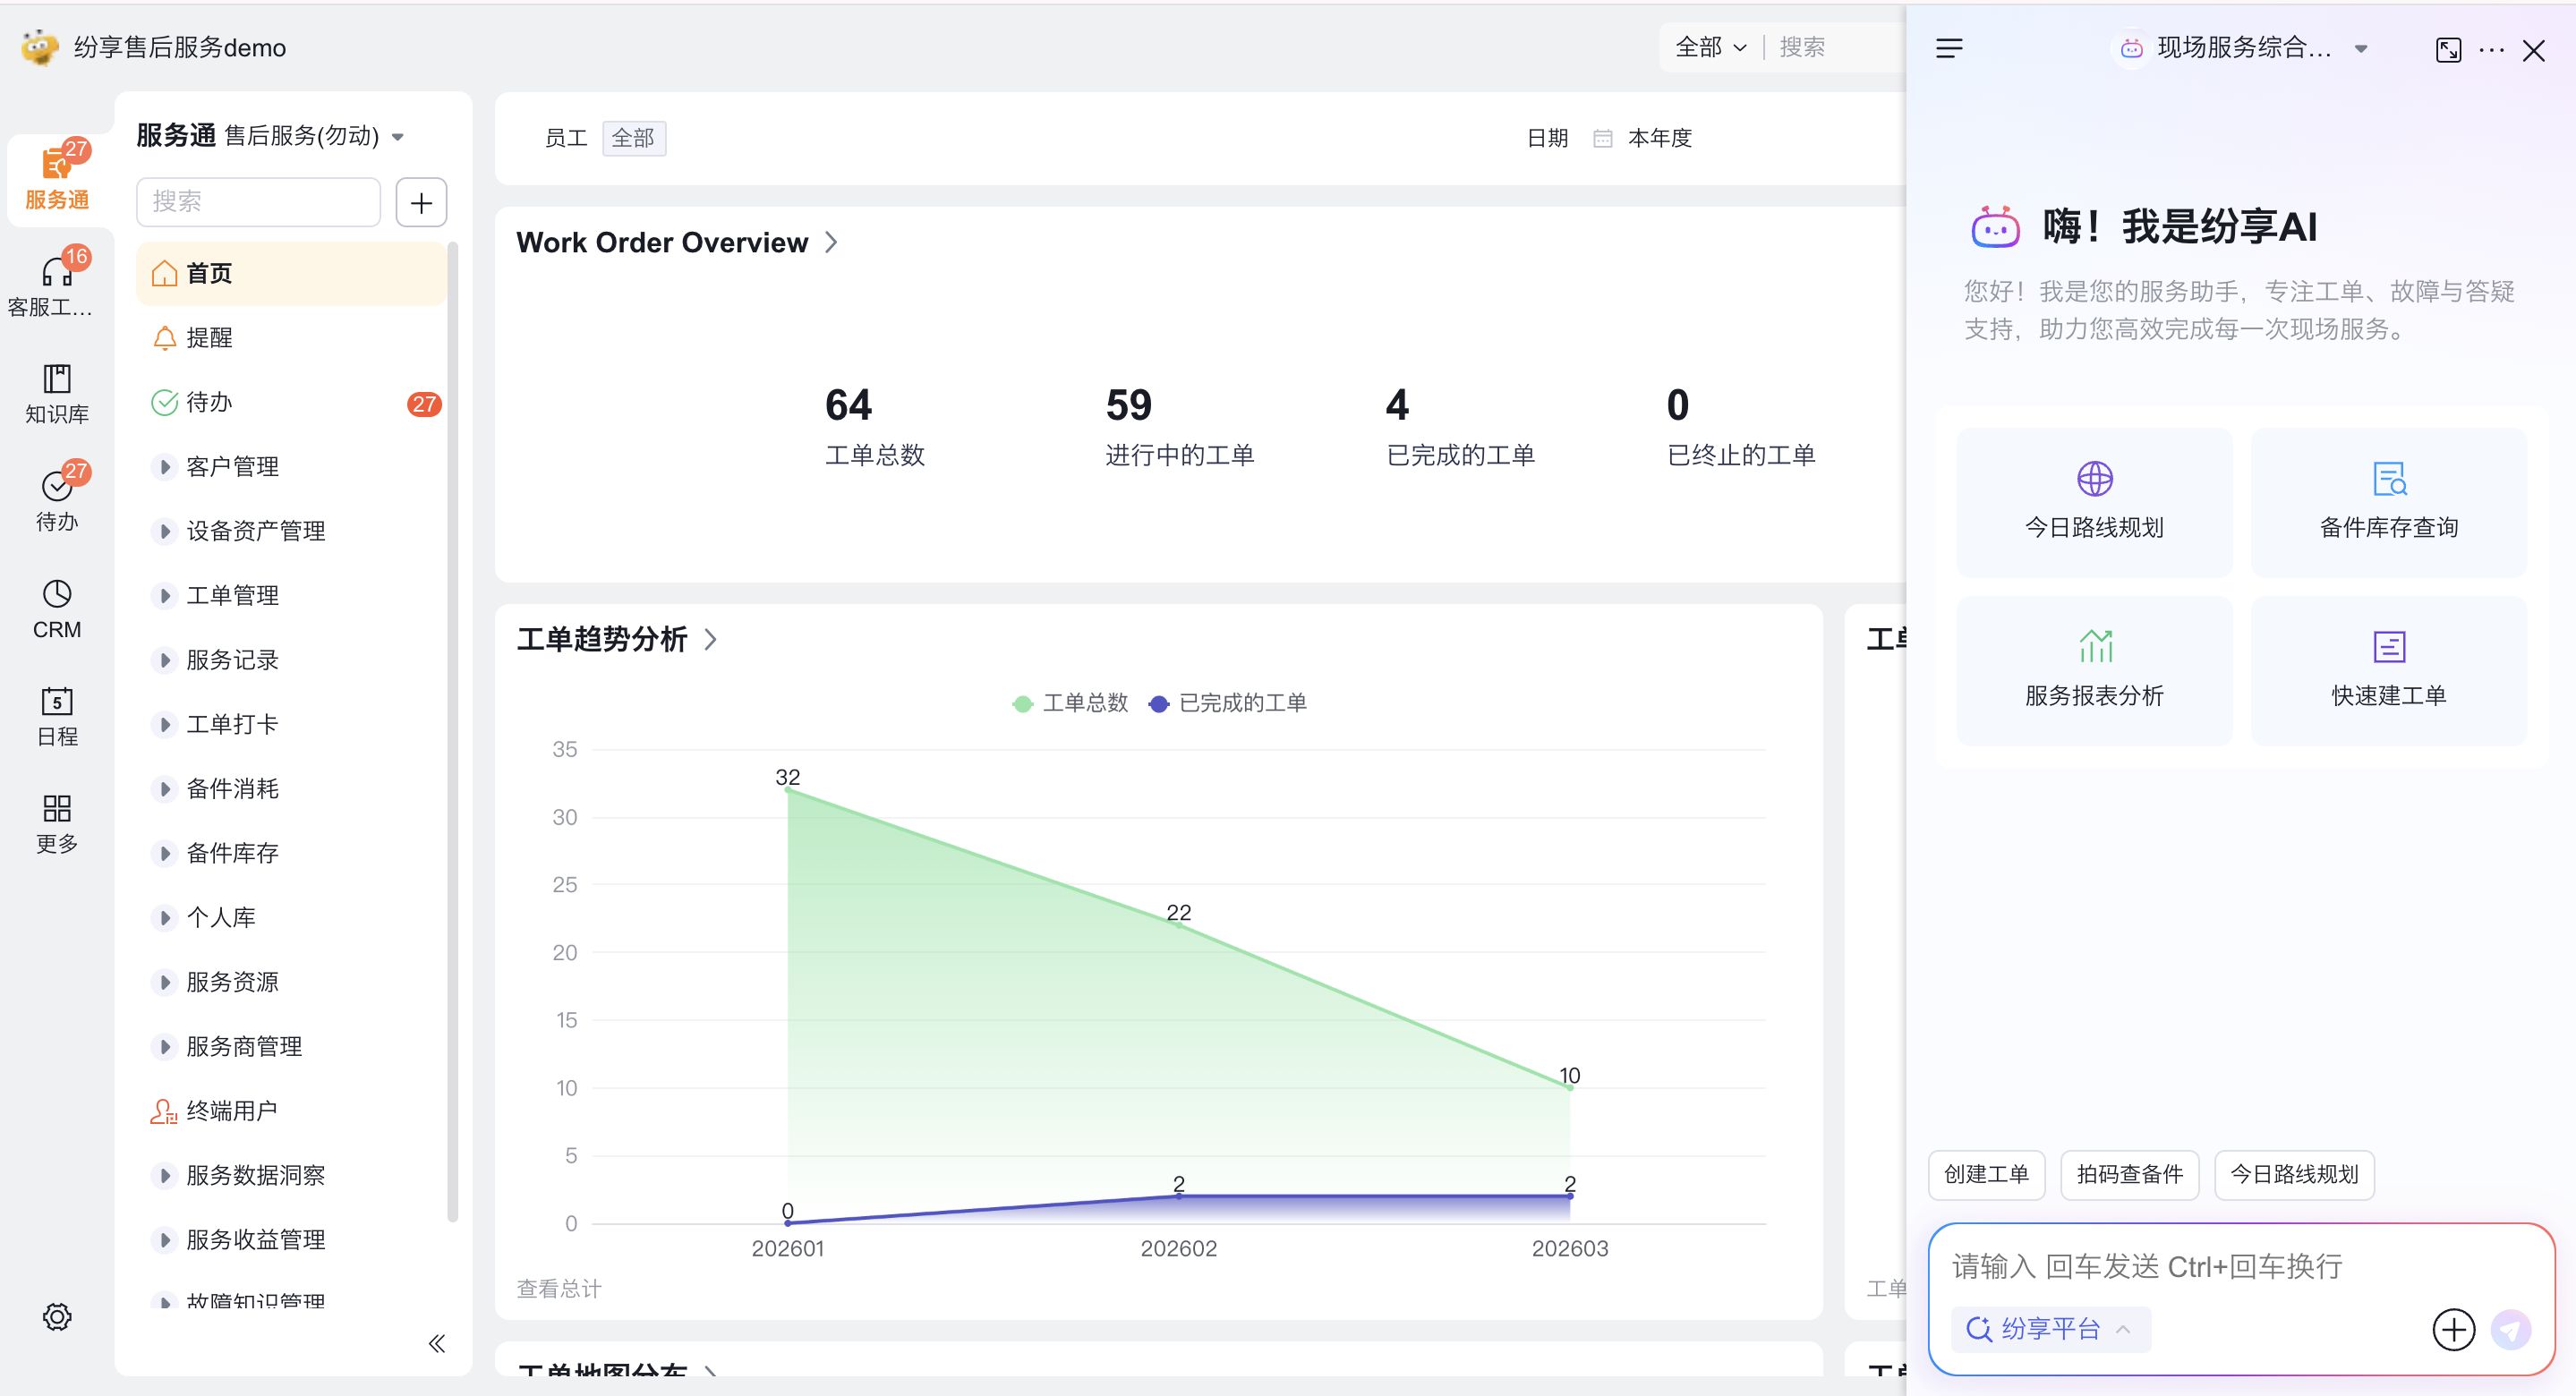Viewport: 2576px width, 1396px height.
Task: Collapse the navigation menu with double-chevron icon
Action: tap(437, 1343)
